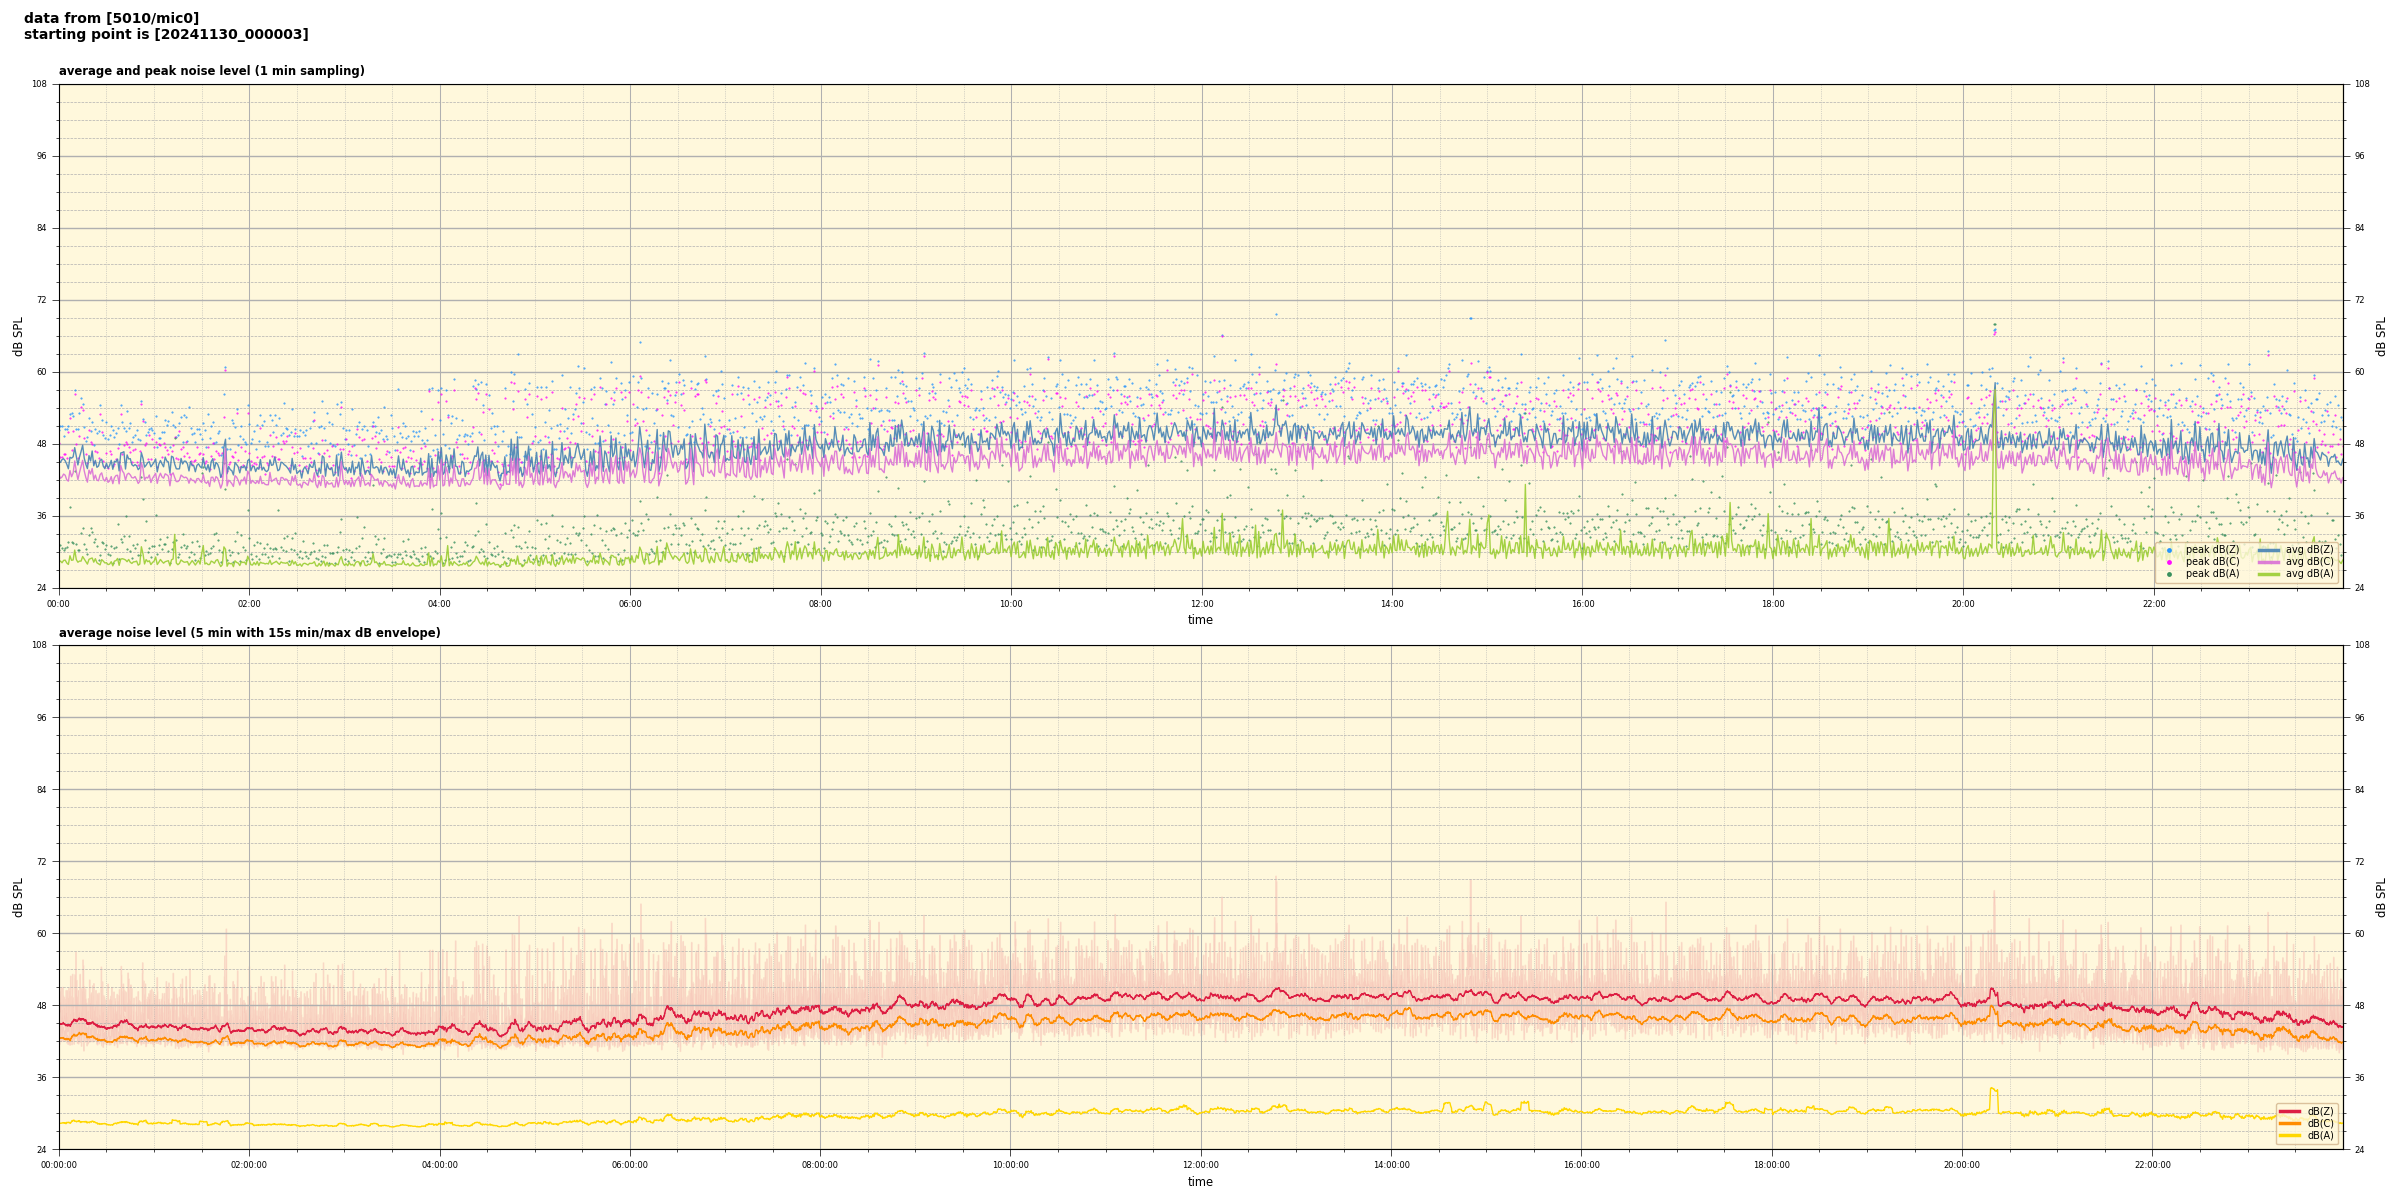The height and width of the screenshot is (1200, 2400).
Task: Click the avg dB(Z) blue legend line
Action: [x=2269, y=550]
